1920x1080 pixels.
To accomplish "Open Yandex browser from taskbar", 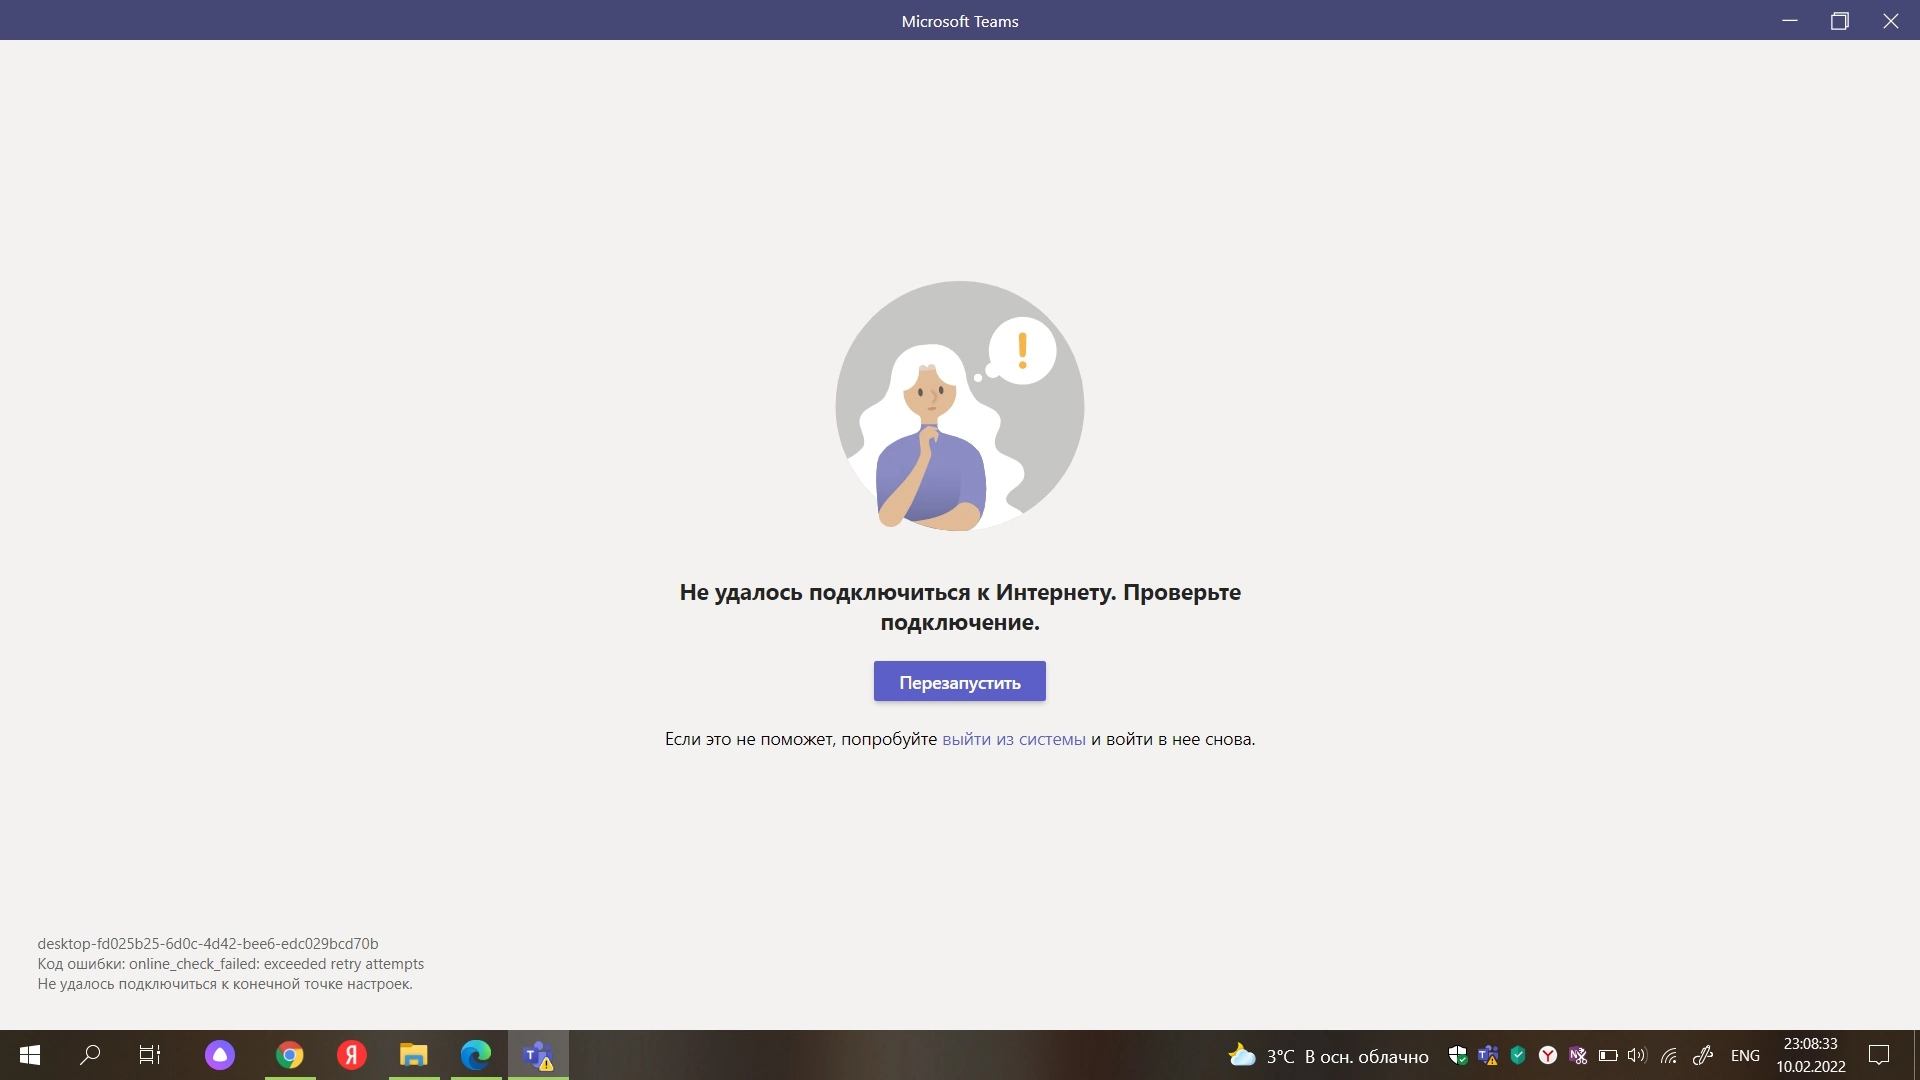I will click(351, 1055).
